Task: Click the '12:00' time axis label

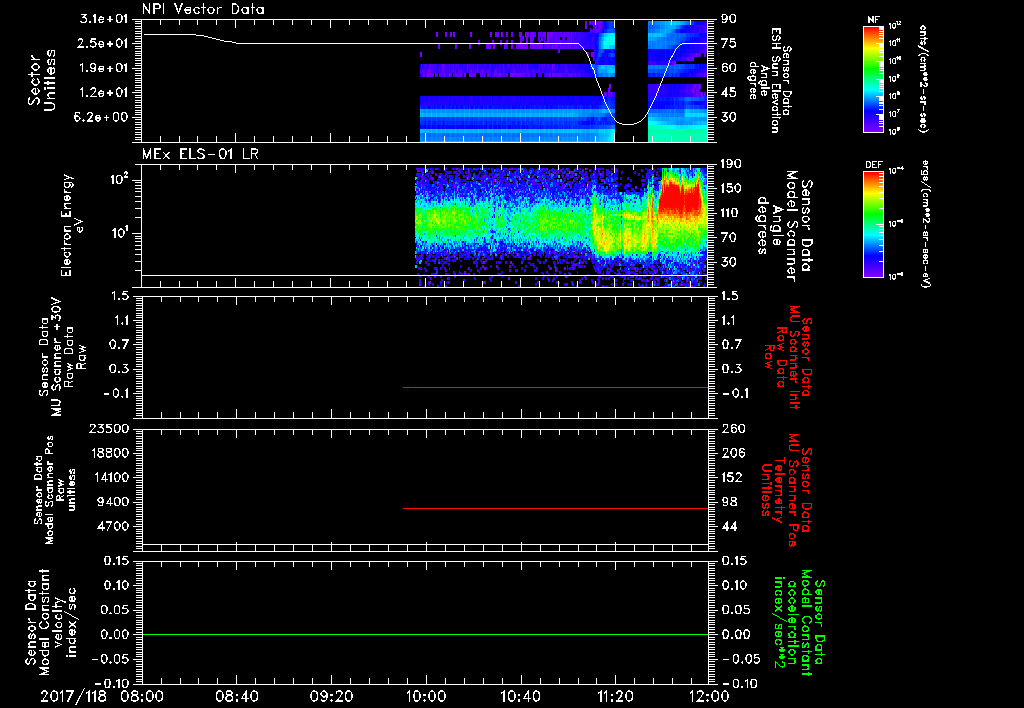Action: point(709,696)
